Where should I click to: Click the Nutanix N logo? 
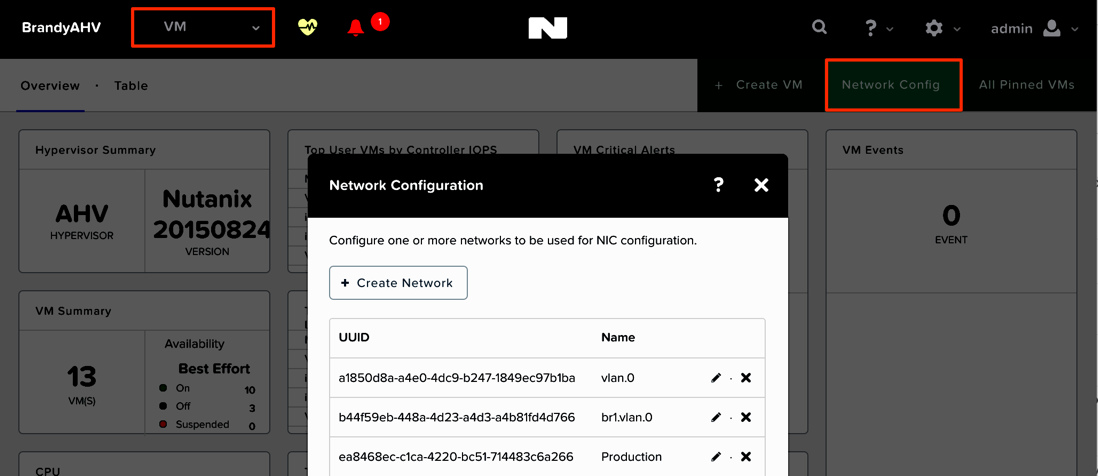(548, 28)
